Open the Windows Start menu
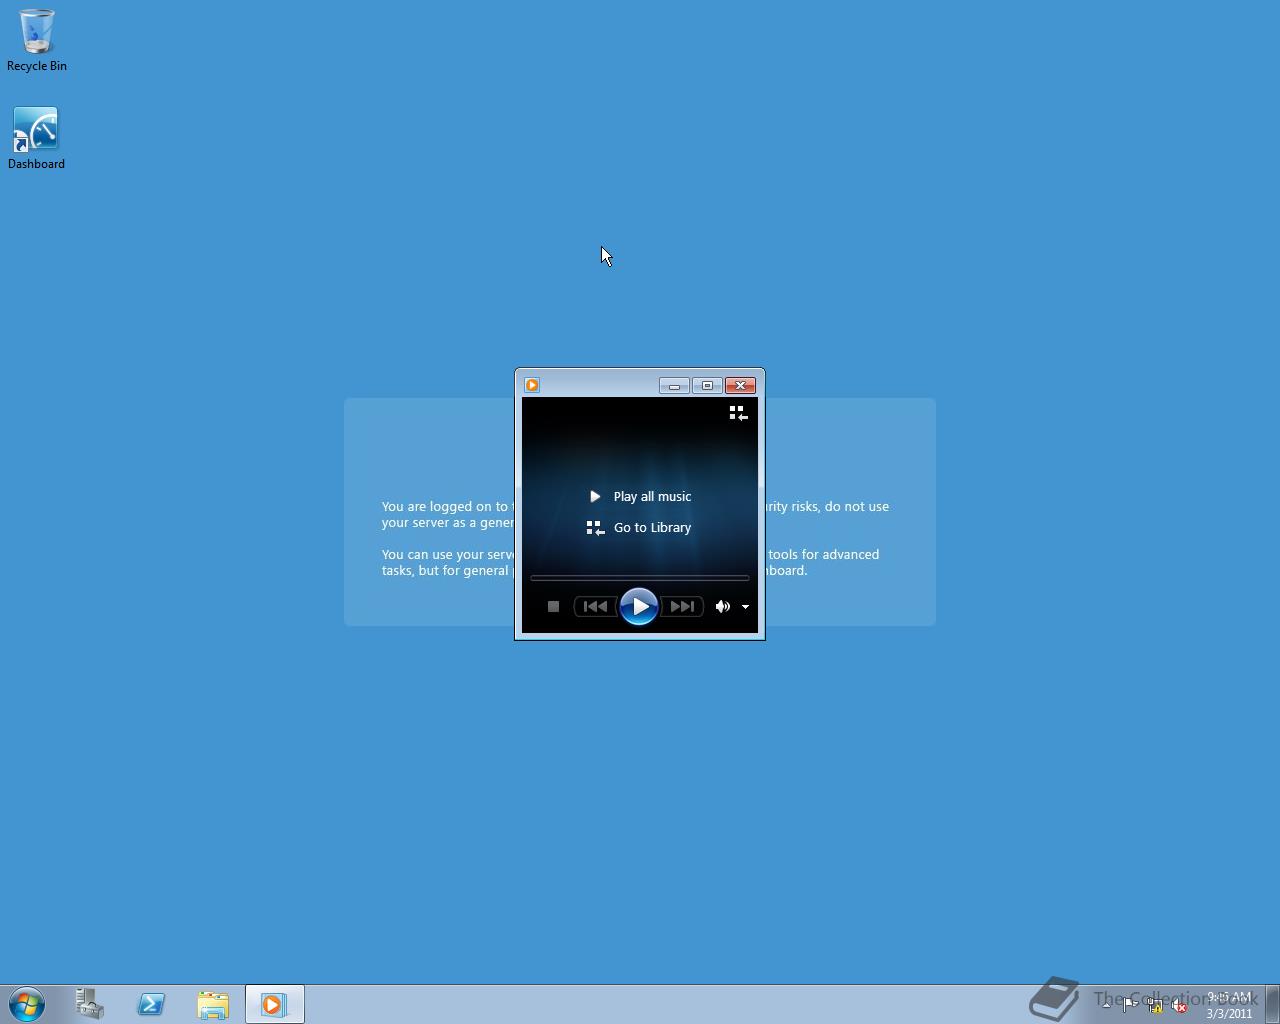The image size is (1280, 1024). pos(27,1004)
